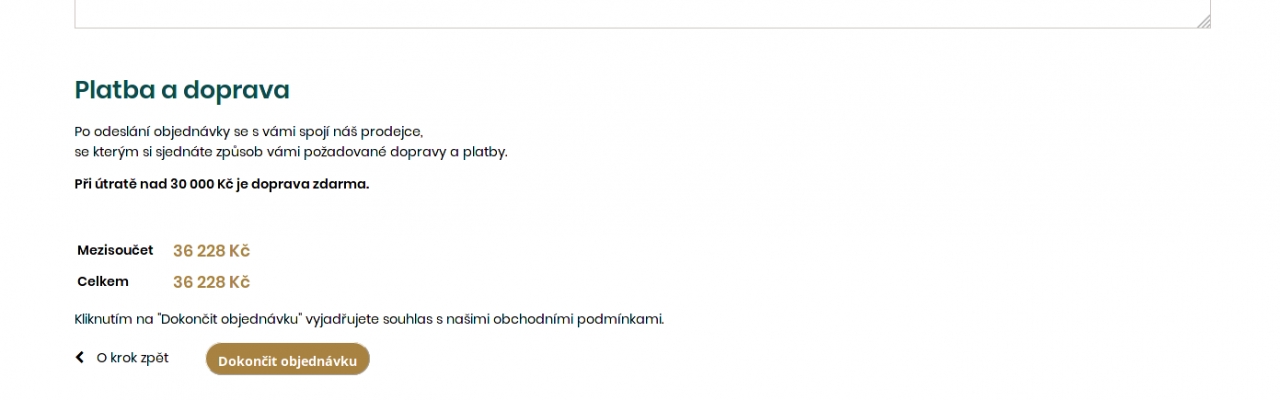
Task: Click the bold free shipping notice
Action: point(222,184)
